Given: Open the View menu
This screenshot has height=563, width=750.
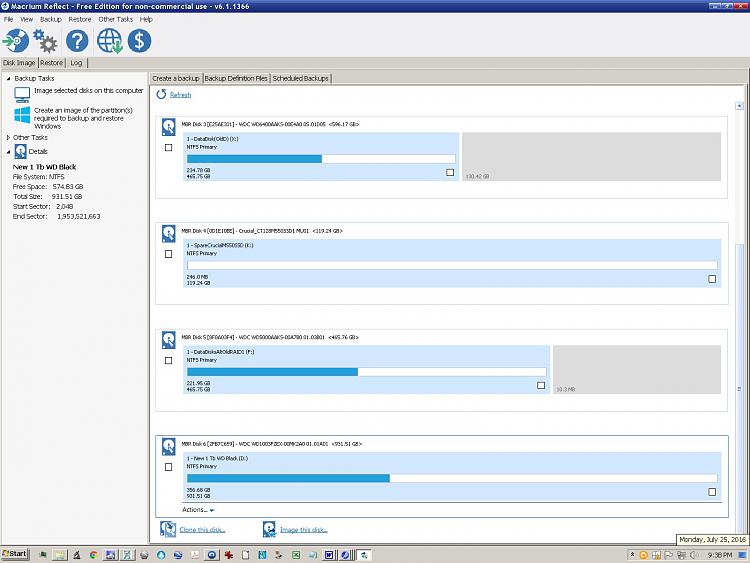Looking at the screenshot, I should [x=26, y=19].
